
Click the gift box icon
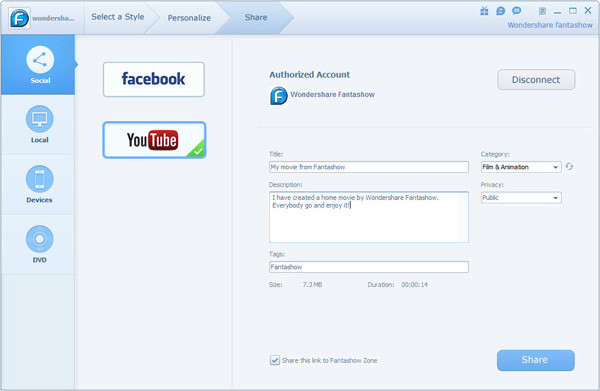point(484,11)
